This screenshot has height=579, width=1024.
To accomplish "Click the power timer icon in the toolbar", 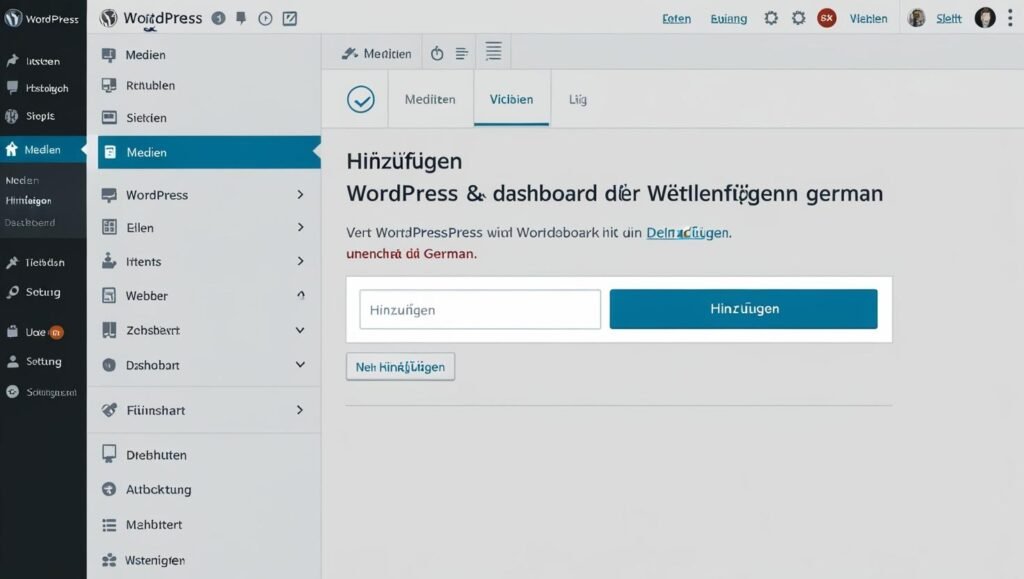I will tap(437, 54).
